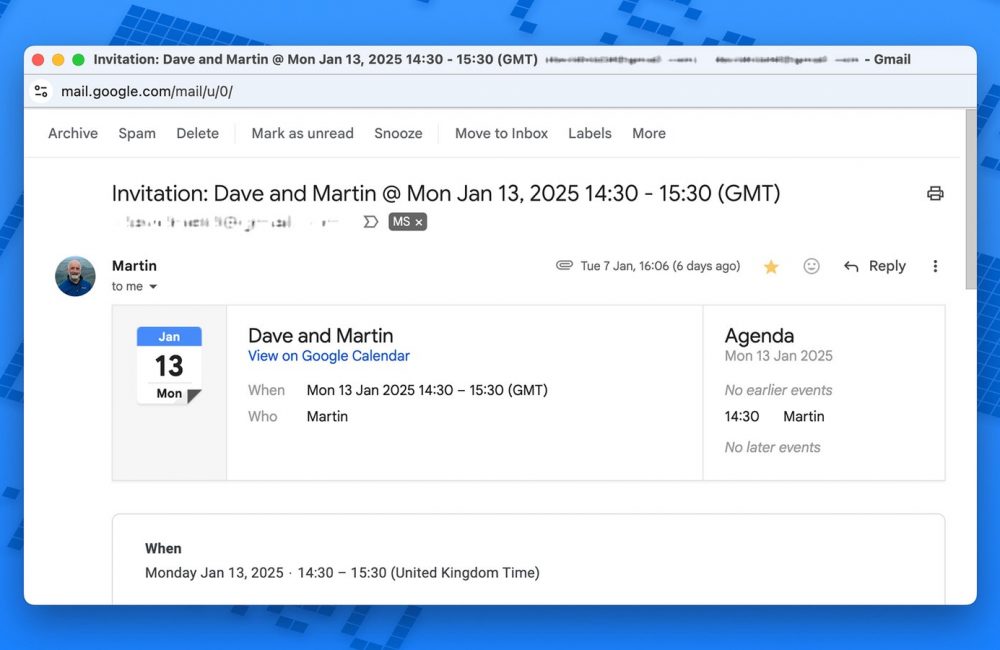Click Martin's profile picture
Screen dimensions: 1000x650
click(x=76, y=276)
